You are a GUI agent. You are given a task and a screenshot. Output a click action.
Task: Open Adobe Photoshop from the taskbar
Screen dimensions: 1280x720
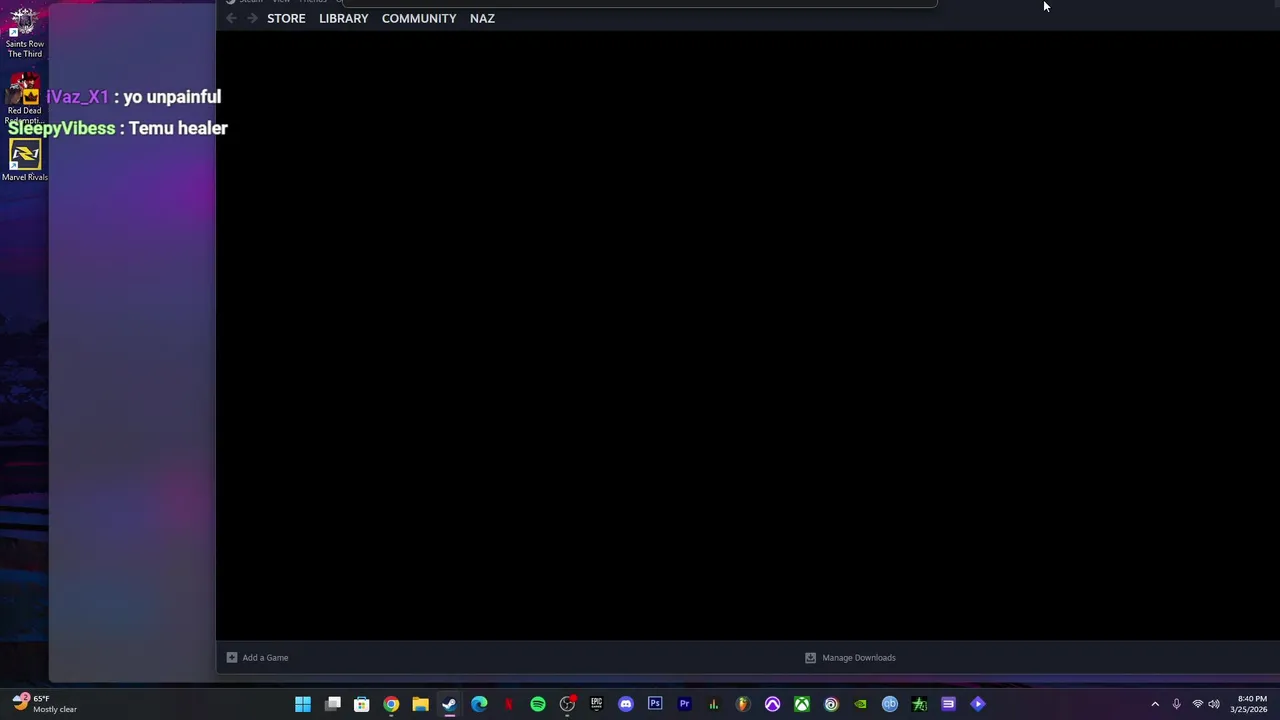point(655,704)
